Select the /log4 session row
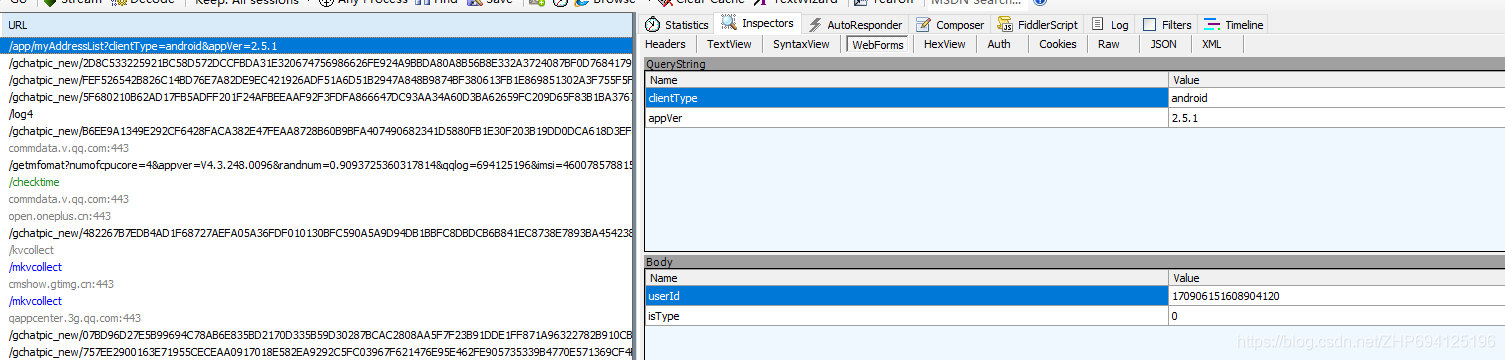Screen dimensions: 1505x360 pyautogui.click(x=317, y=114)
